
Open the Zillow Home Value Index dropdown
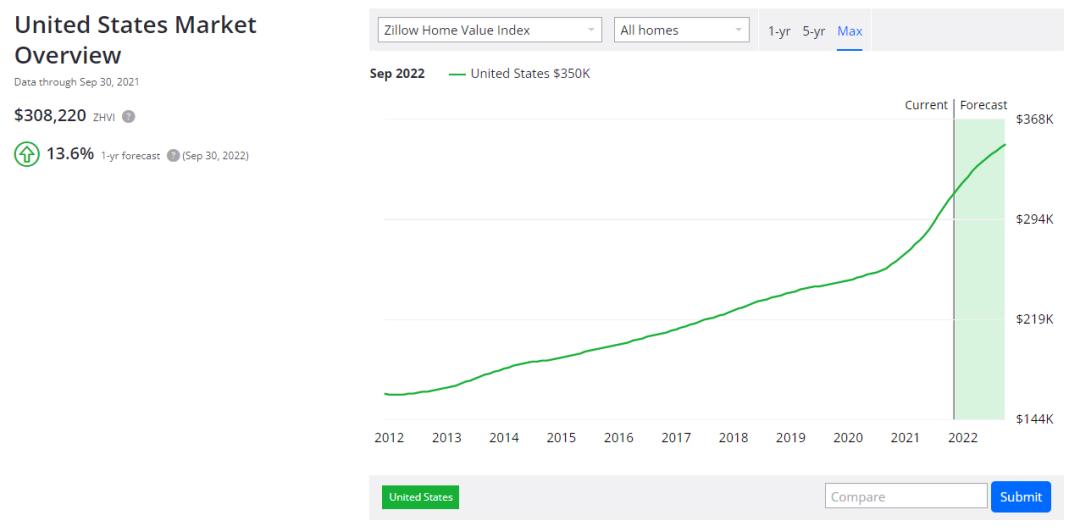click(489, 31)
